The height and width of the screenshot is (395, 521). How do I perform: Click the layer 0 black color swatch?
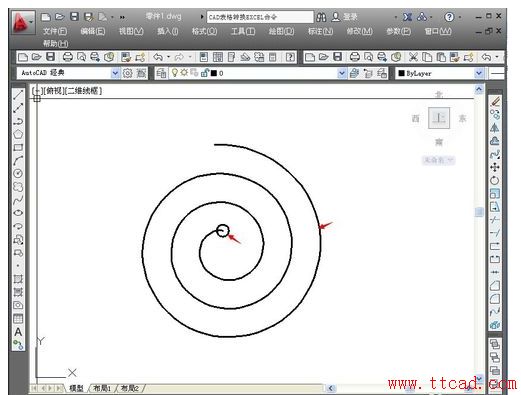(x=214, y=73)
